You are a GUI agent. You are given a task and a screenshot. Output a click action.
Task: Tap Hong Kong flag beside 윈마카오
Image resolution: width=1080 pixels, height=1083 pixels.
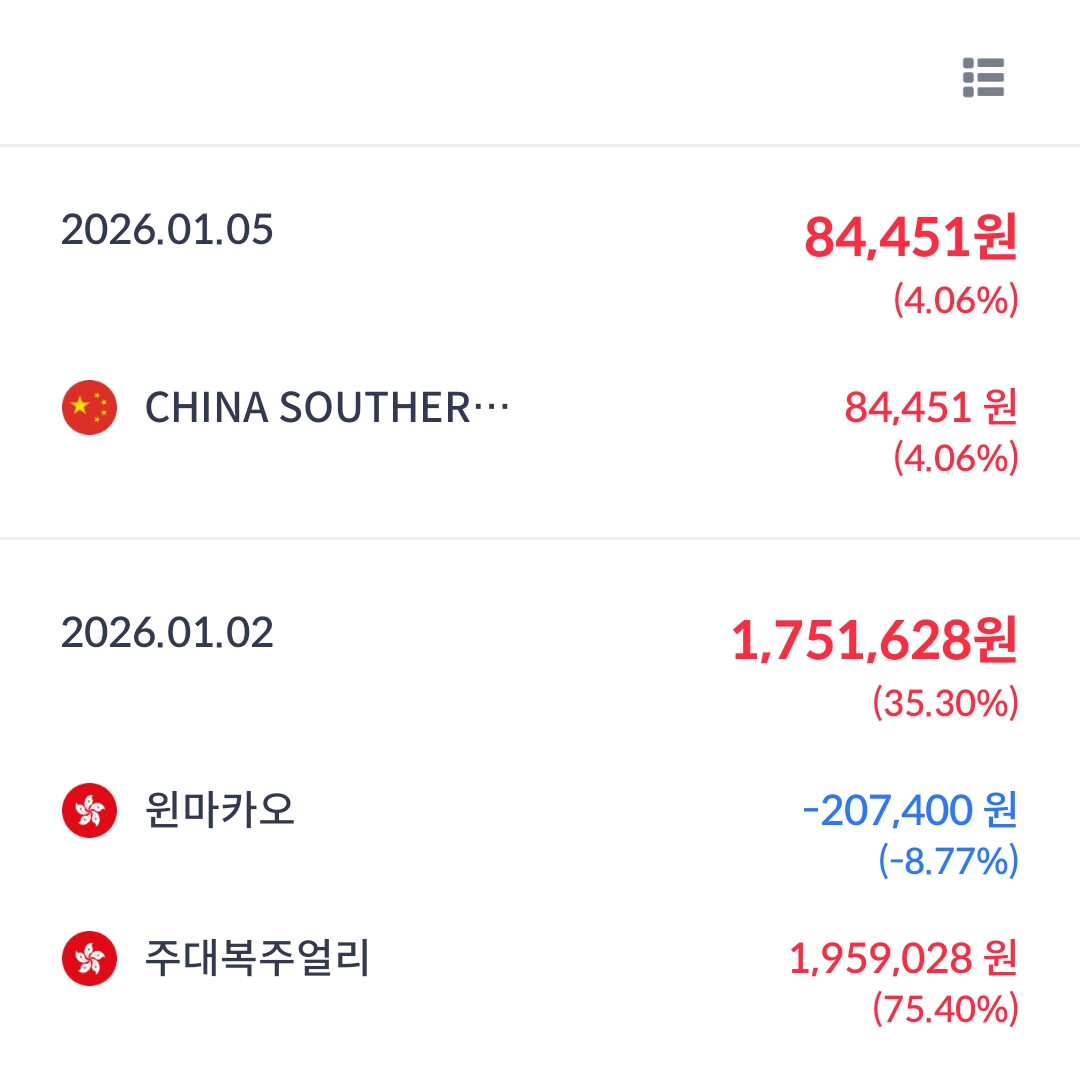tap(89, 810)
